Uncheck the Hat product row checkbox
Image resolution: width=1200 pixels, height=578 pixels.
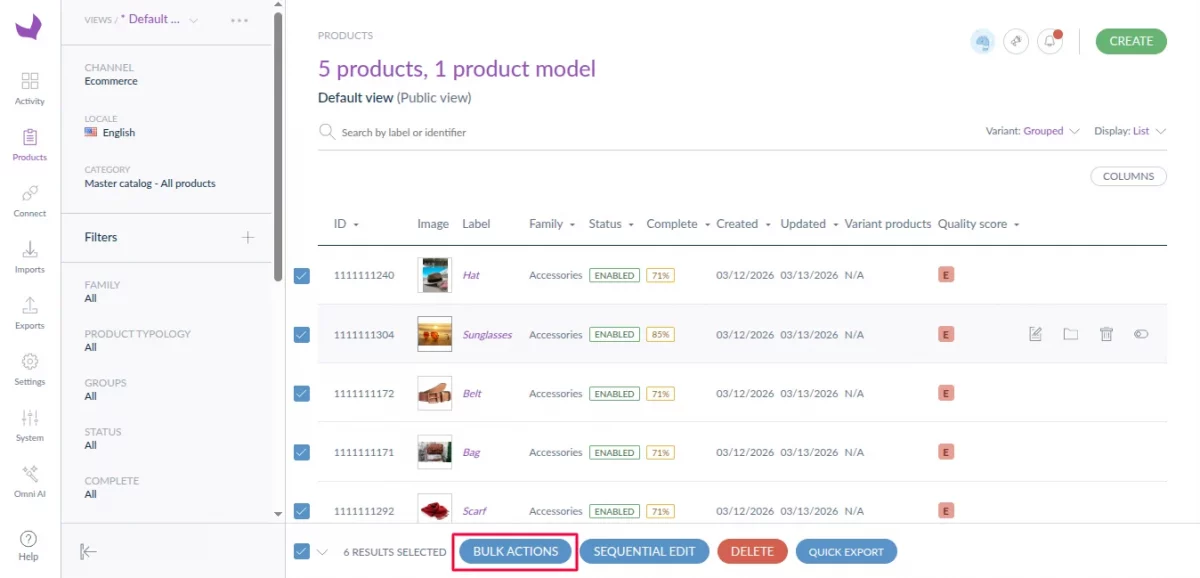[301, 275]
